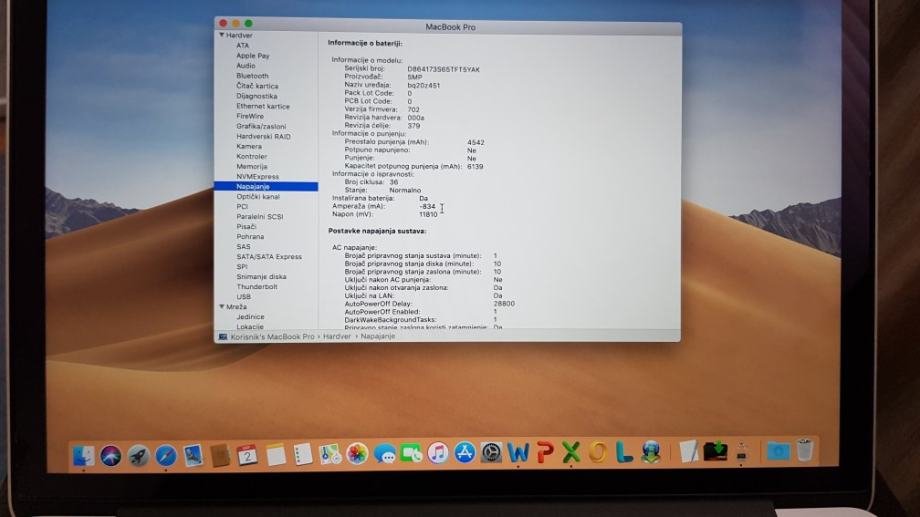This screenshot has height=517, width=920.
Task: Click 11810 Napon (mV) value
Action: tap(428, 214)
